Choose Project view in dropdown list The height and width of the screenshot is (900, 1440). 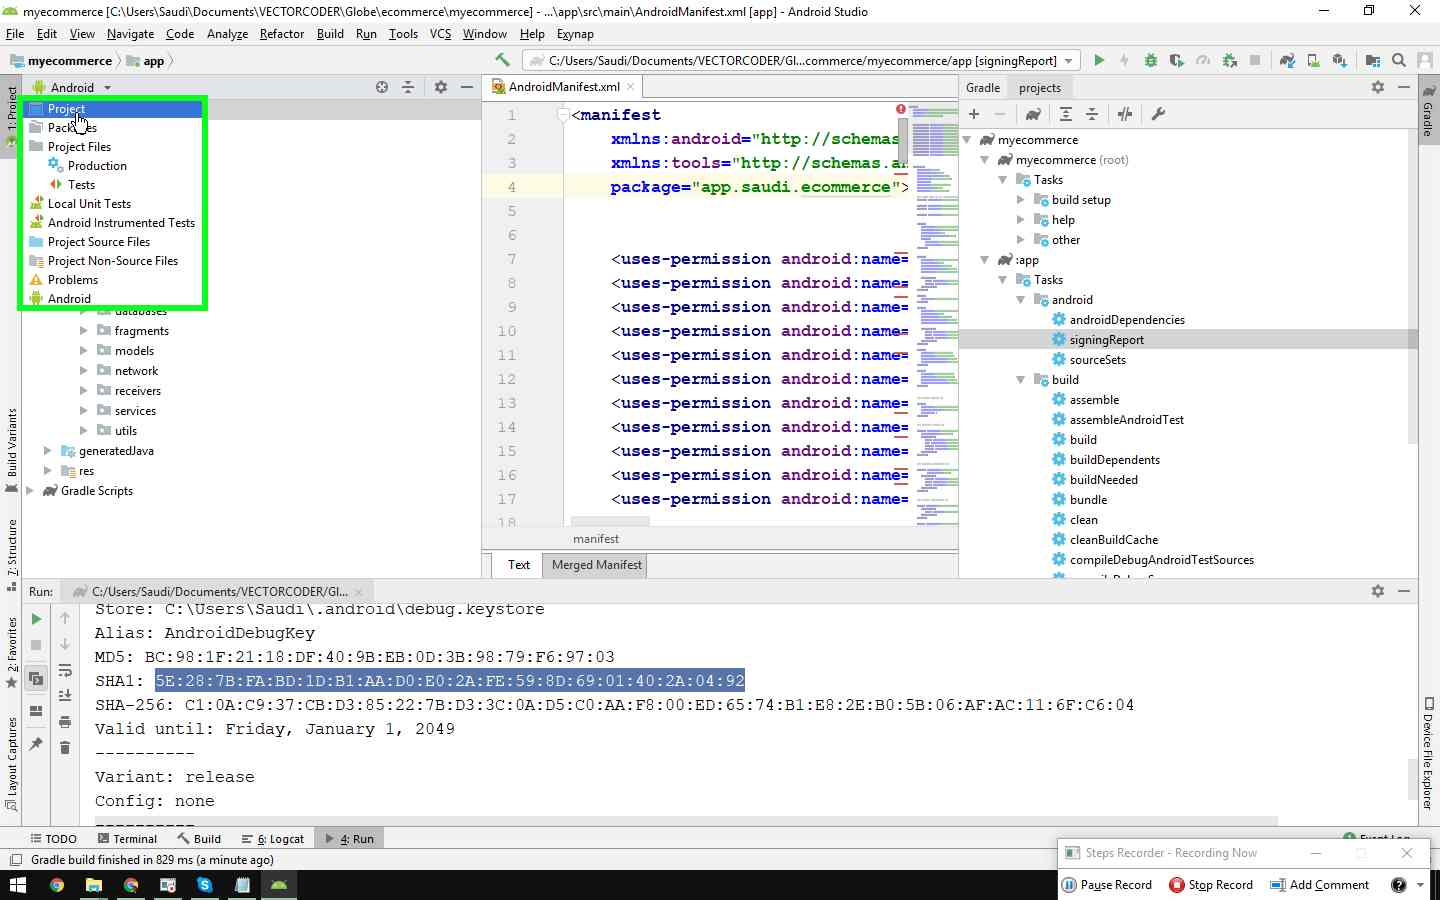pos(113,108)
